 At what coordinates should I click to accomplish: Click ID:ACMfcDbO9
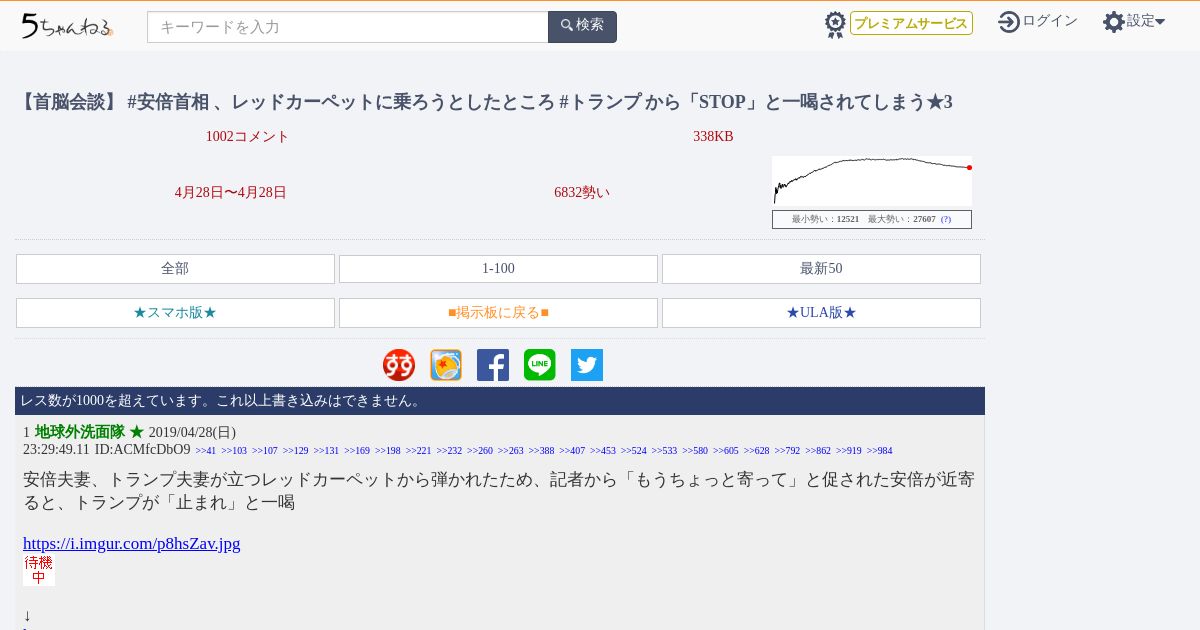pos(143,450)
